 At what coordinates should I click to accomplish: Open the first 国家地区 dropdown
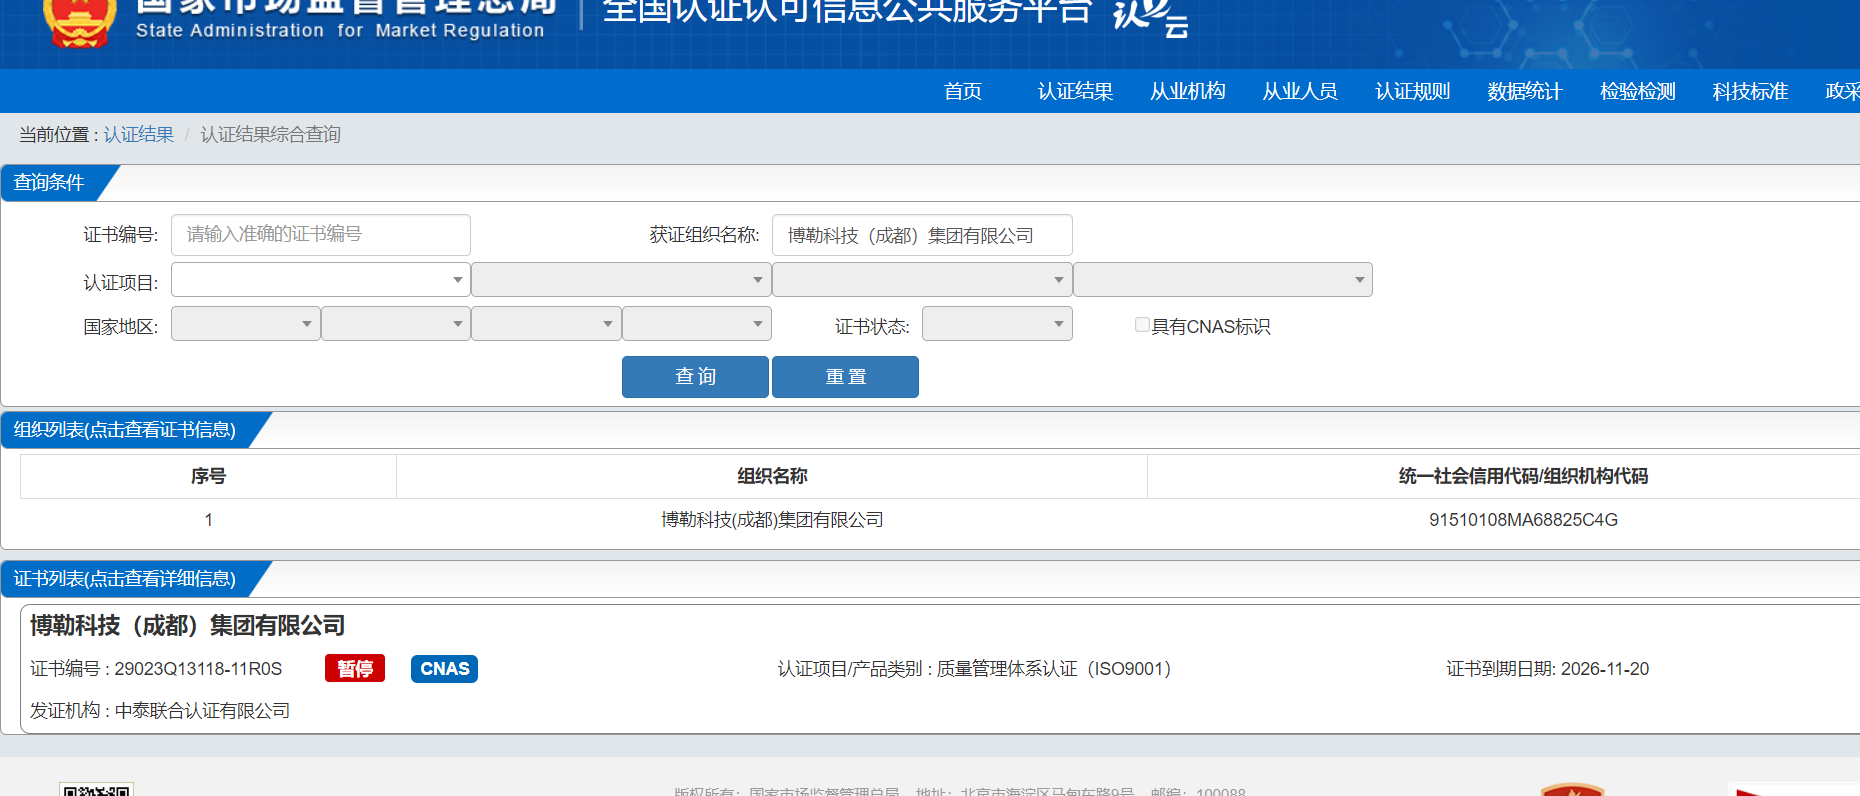pyautogui.click(x=245, y=324)
